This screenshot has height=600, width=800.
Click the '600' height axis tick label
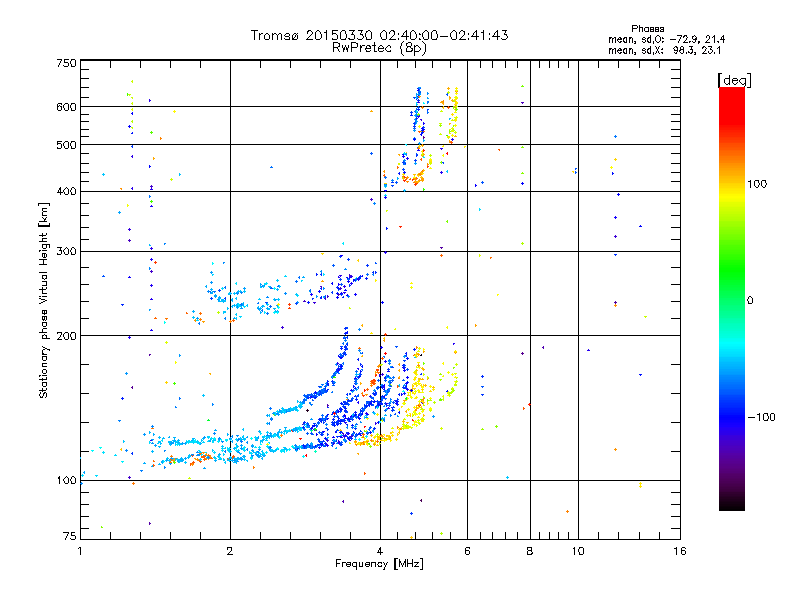(x=67, y=107)
